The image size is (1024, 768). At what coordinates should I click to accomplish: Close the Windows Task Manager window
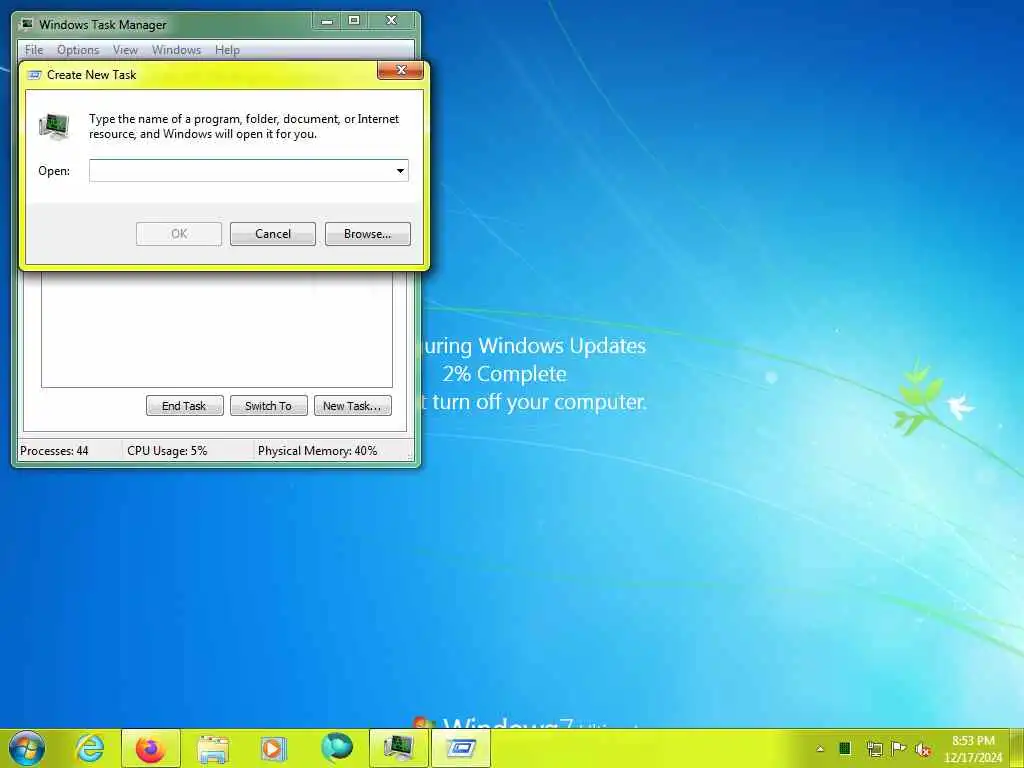391,20
